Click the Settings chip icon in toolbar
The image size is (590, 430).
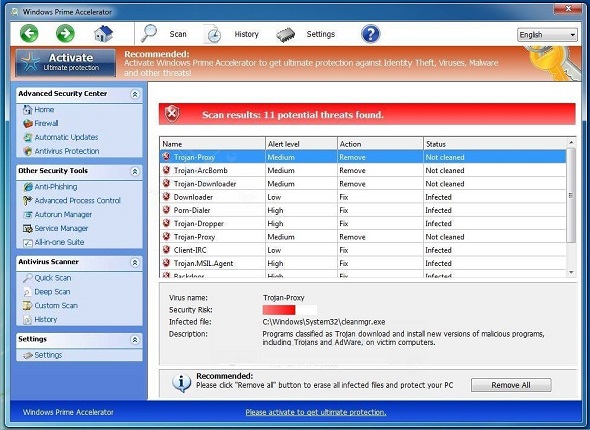(286, 35)
